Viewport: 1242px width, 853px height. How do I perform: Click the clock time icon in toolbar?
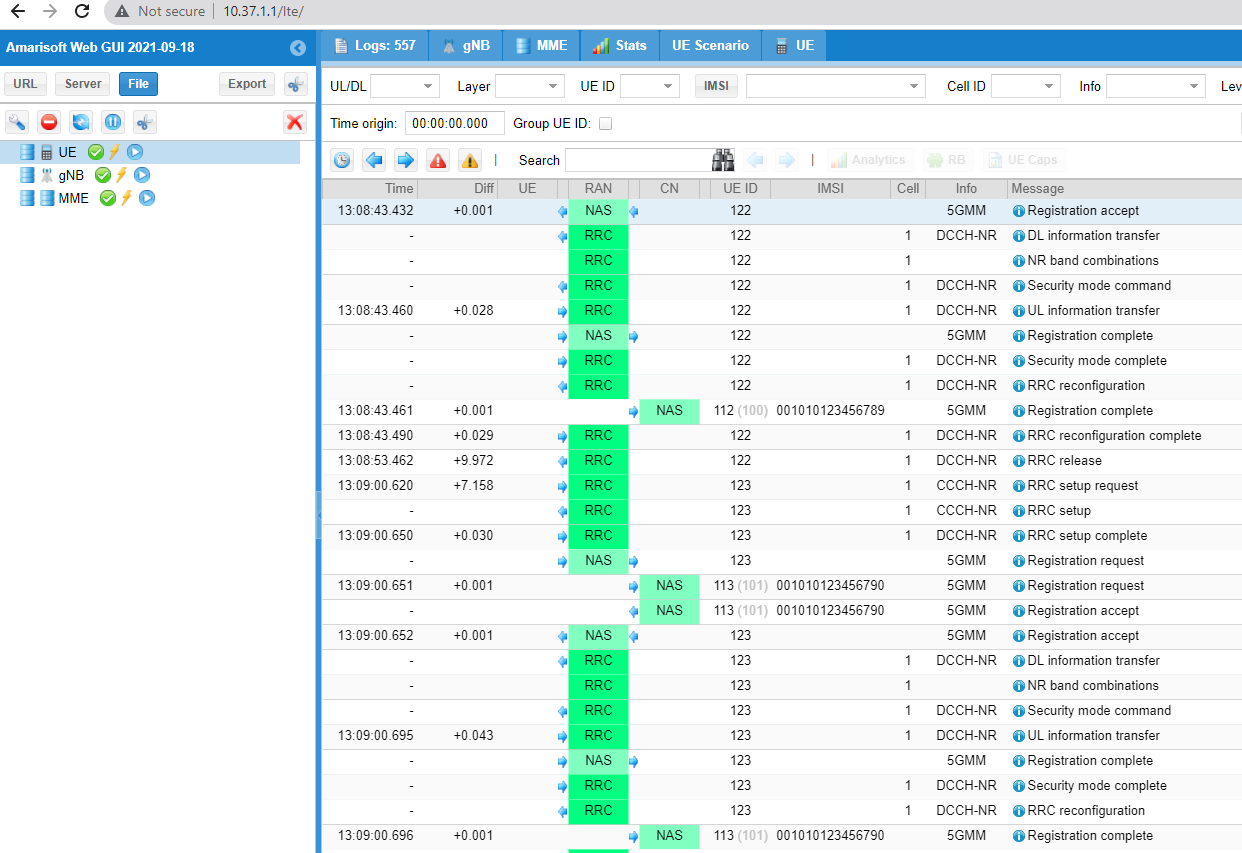click(x=342, y=160)
